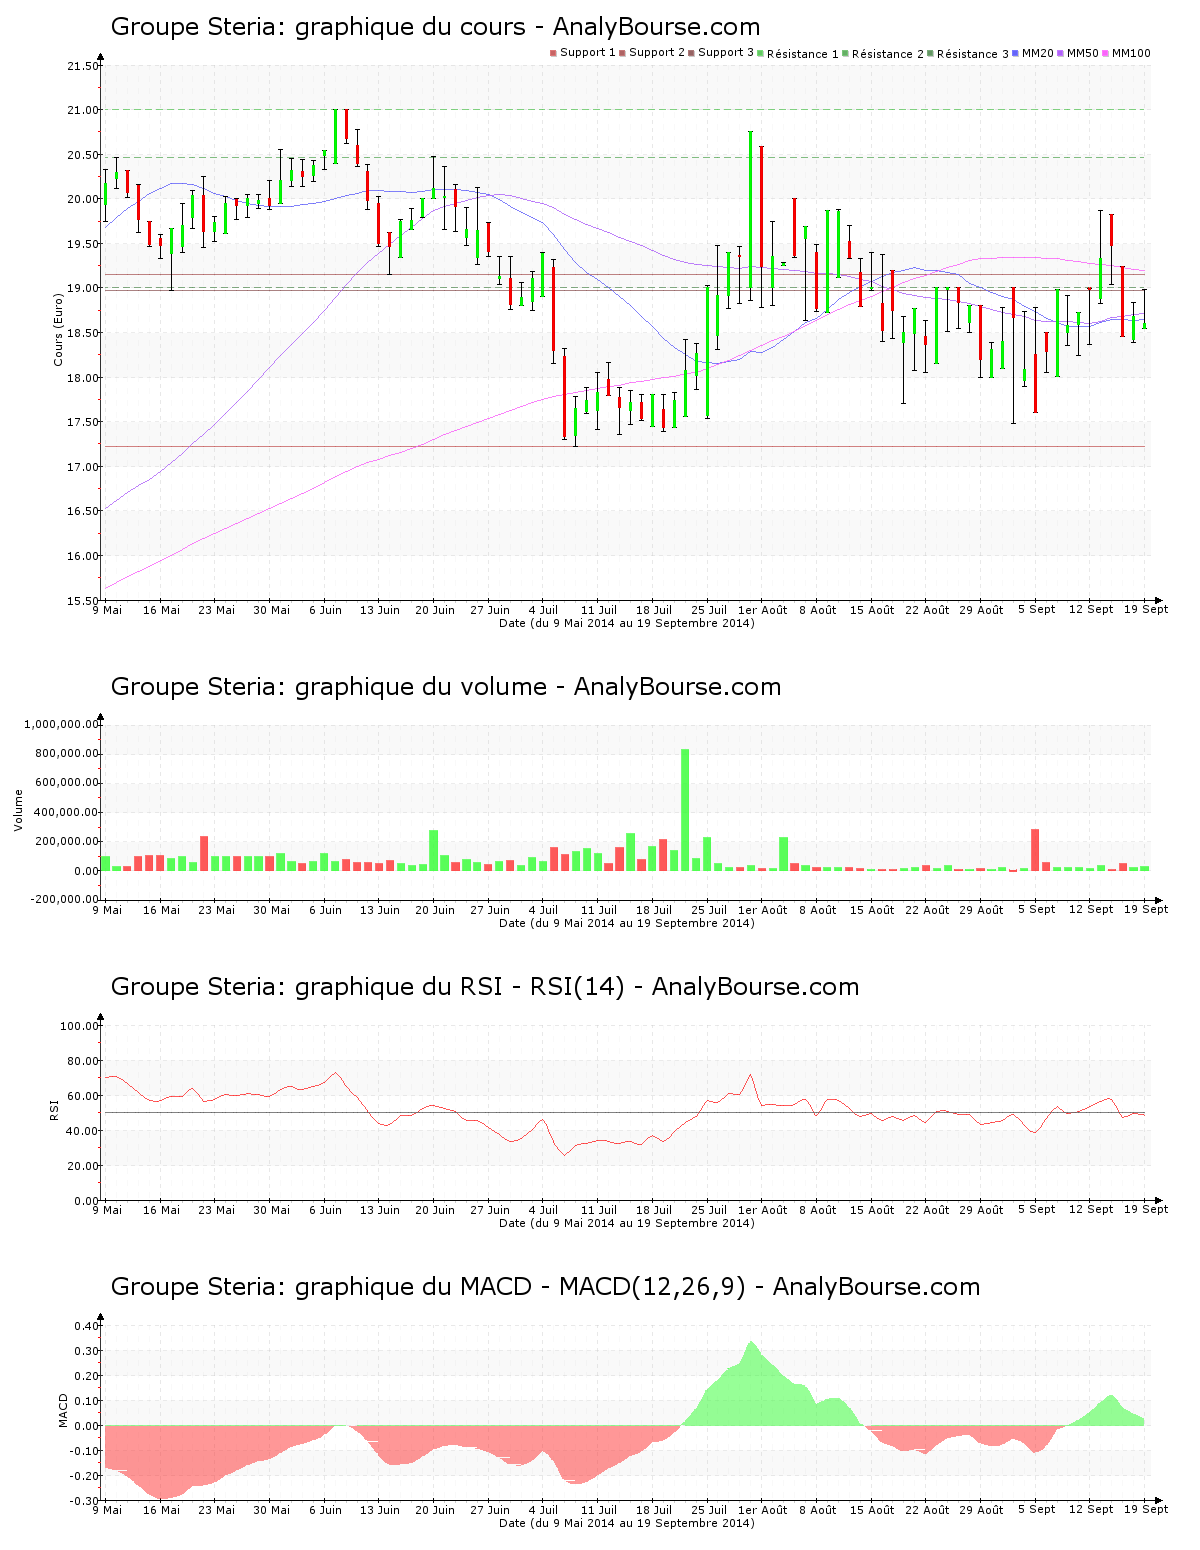
Task: Click the MM50 purple legend swatch
Action: (x=1062, y=52)
